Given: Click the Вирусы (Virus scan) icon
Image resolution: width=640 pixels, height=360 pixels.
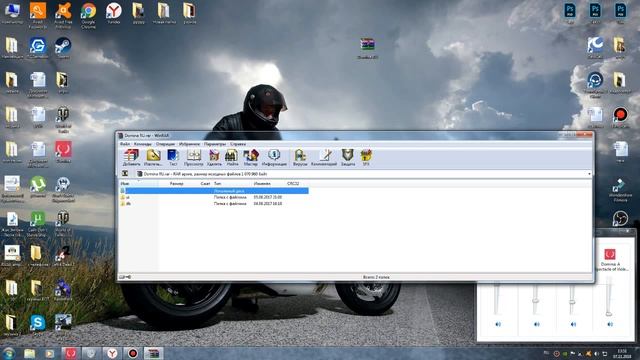Looking at the screenshot, I should pos(300,157).
